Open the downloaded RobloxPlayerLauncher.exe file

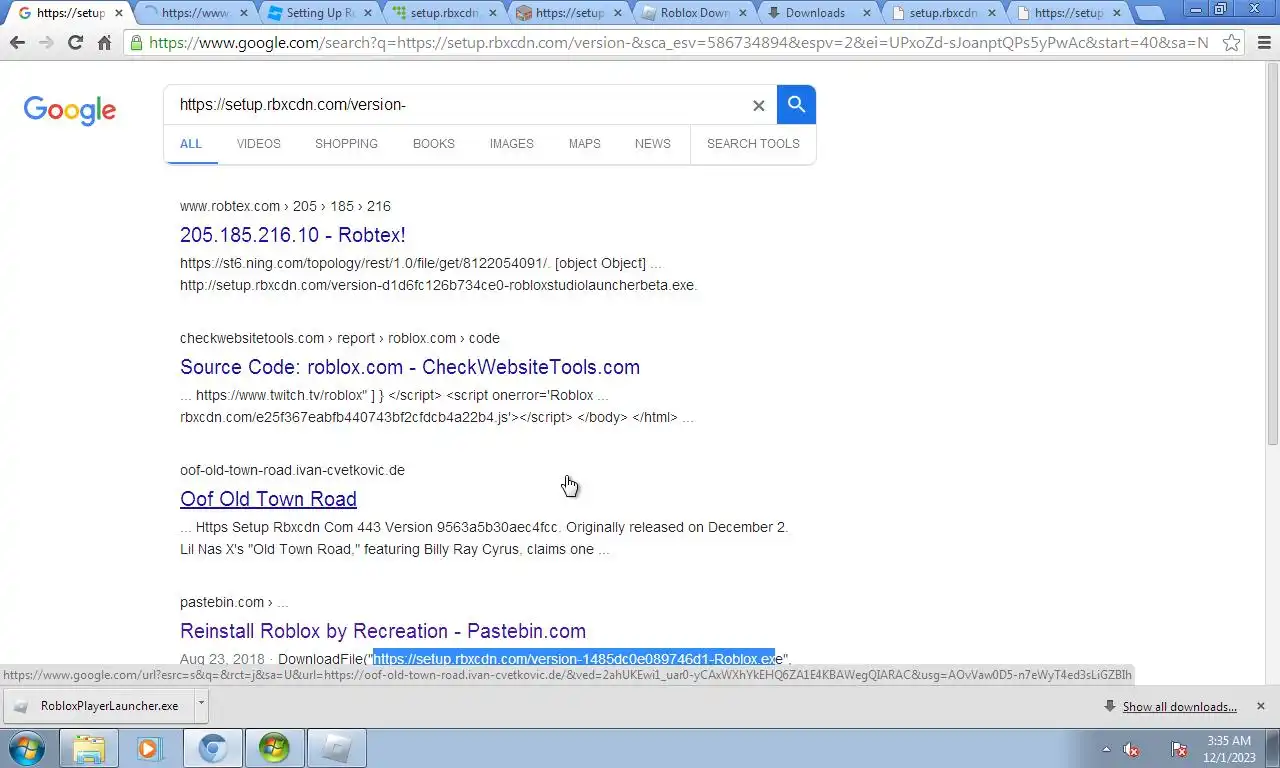pyautogui.click(x=98, y=706)
